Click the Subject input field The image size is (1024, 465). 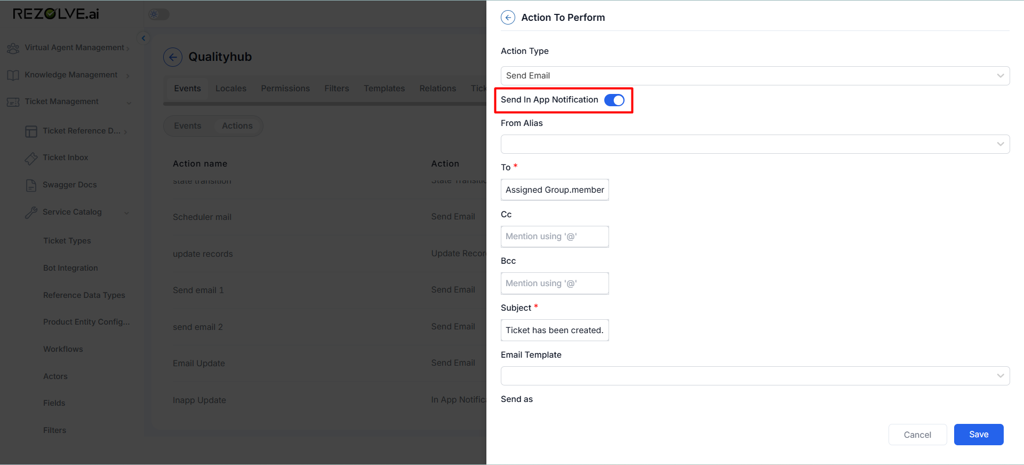click(x=555, y=330)
